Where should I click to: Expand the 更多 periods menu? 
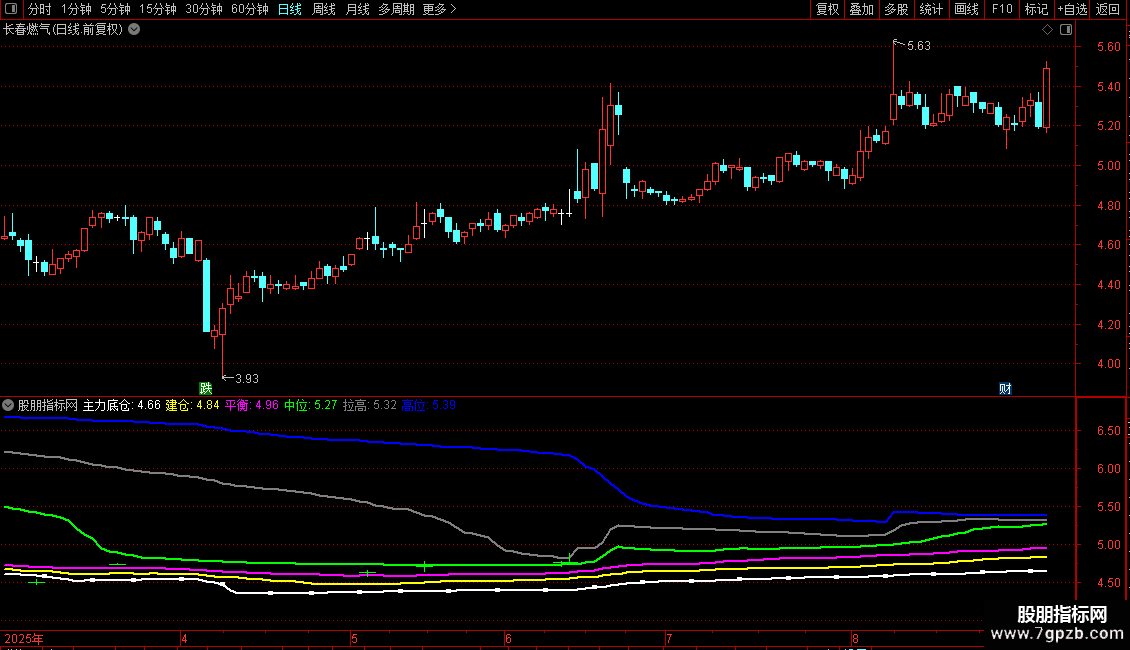[x=439, y=9]
